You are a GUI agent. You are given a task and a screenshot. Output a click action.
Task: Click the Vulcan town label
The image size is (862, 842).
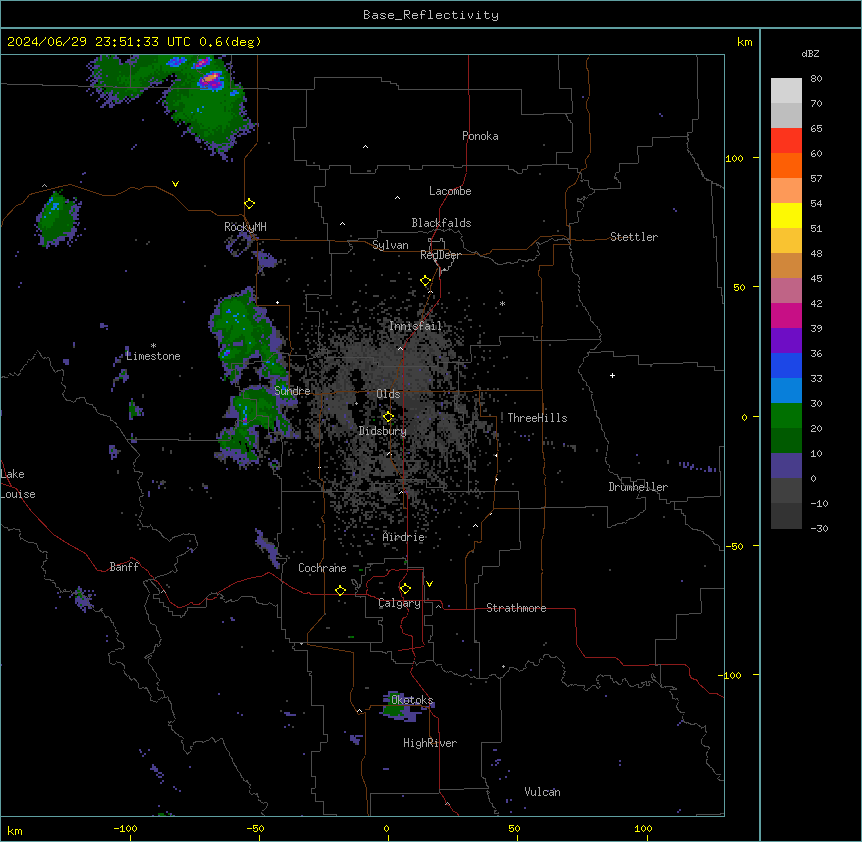[543, 792]
